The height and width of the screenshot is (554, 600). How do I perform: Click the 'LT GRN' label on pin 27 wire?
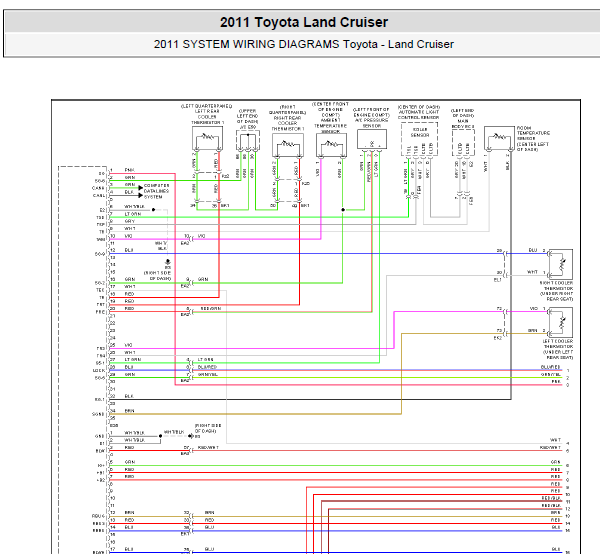(x=133, y=360)
